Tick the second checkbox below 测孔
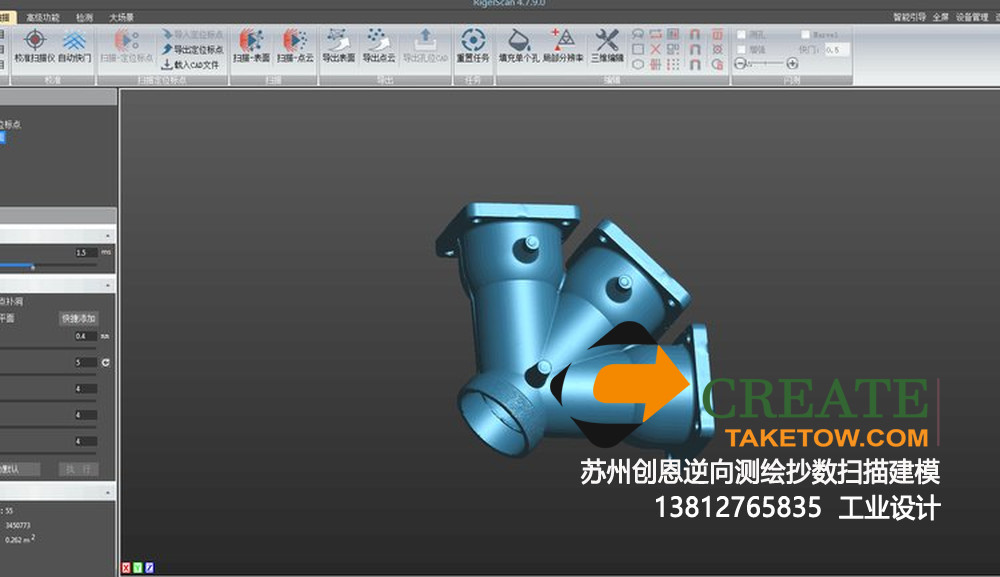Viewport: 1000px width, 577px height. point(742,48)
